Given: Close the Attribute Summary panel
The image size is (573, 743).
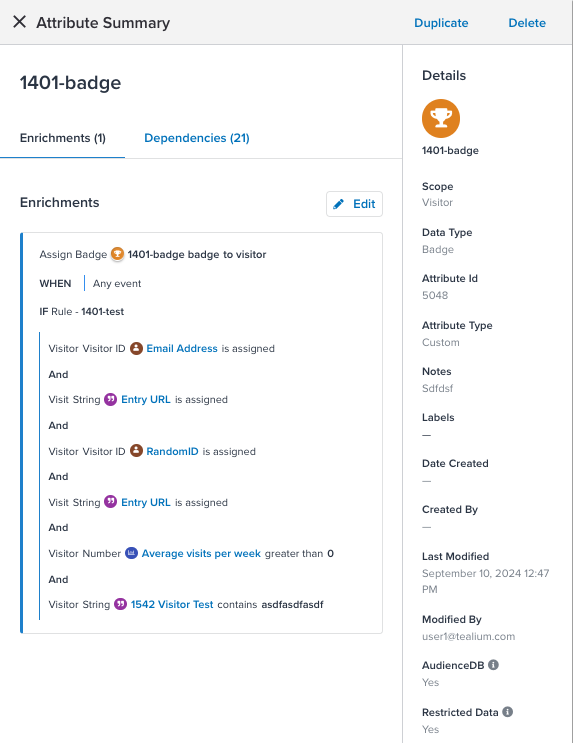Looking at the screenshot, I should pyautogui.click(x=19, y=22).
